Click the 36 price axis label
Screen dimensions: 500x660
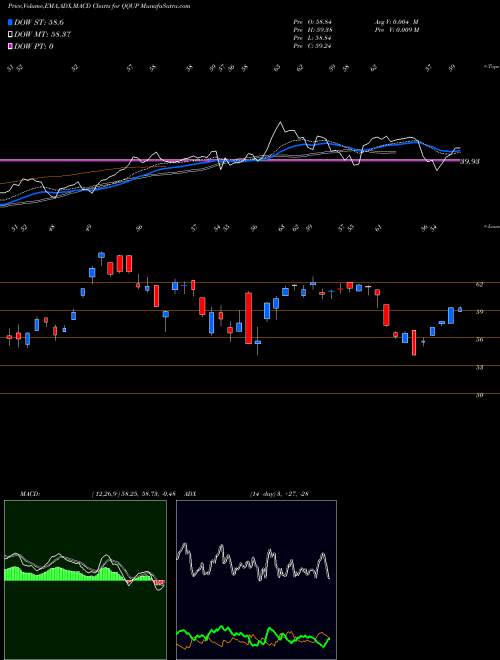[479, 340]
